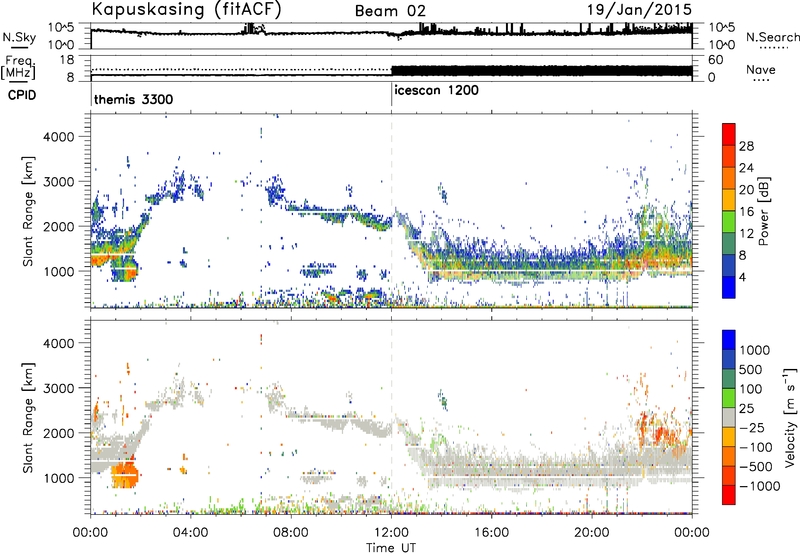
Task: Click the 'CPID' row label
Action: click(x=22, y=95)
